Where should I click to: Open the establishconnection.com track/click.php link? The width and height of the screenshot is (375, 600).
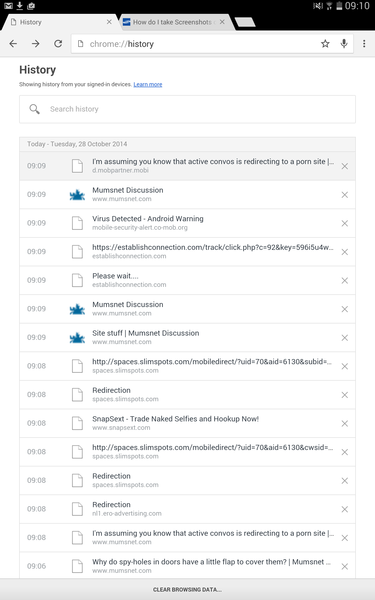tap(213, 247)
